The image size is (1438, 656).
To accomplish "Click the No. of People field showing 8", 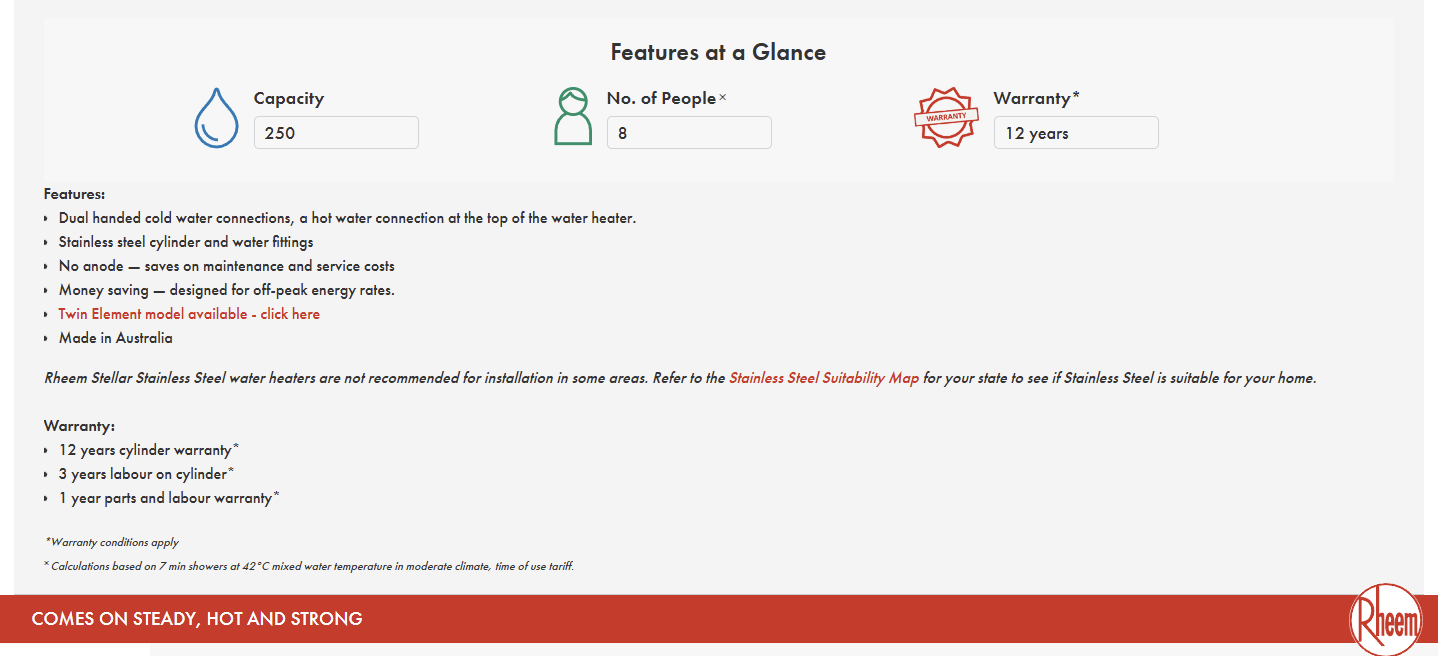I will click(x=689, y=133).
